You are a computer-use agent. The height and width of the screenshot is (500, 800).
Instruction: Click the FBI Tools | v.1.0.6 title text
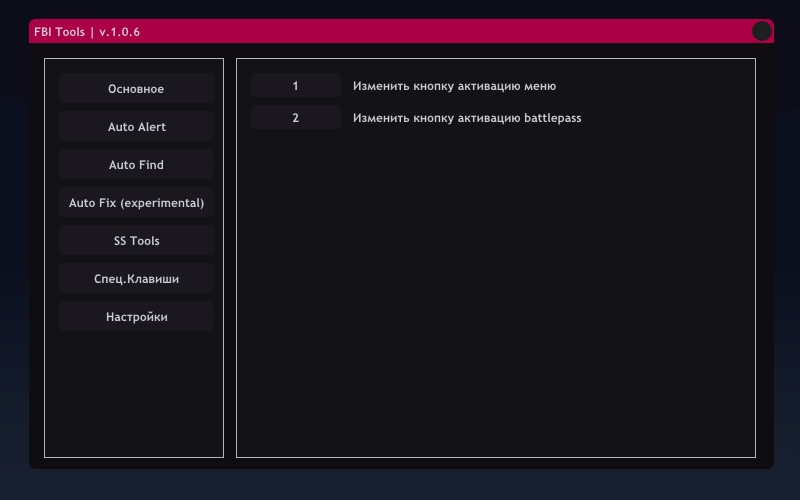click(87, 32)
